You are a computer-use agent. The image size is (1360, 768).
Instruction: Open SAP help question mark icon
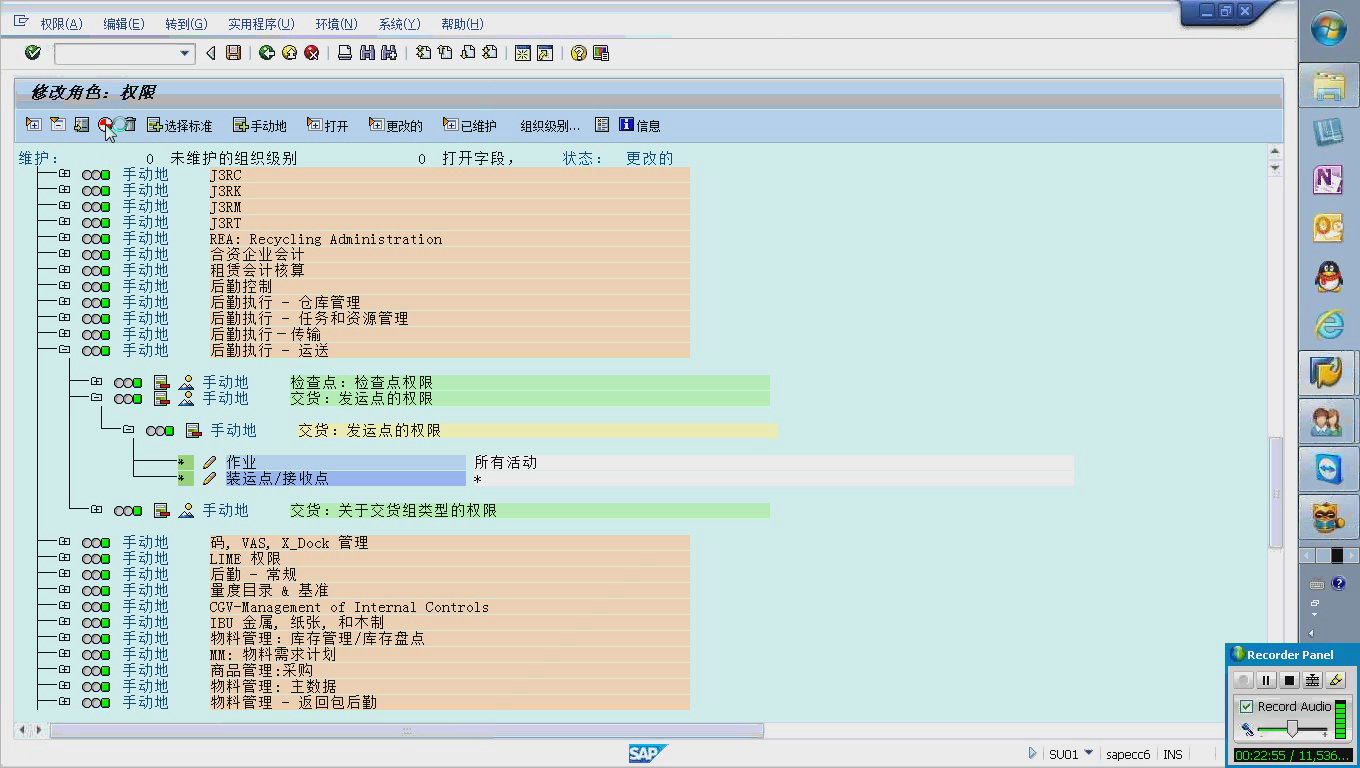[578, 53]
